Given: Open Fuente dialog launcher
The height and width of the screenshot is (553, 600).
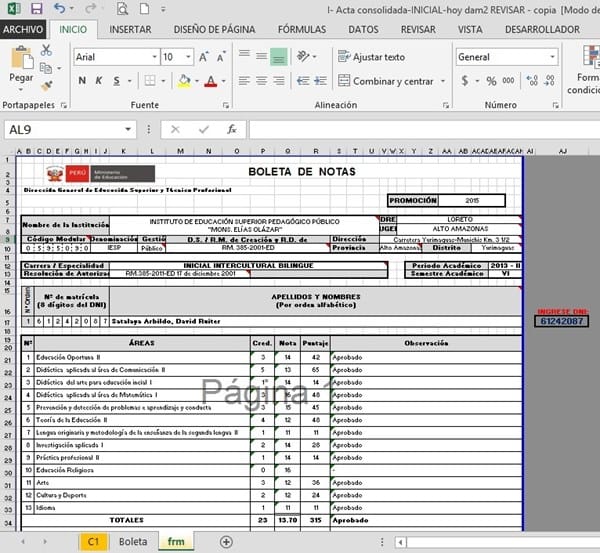Looking at the screenshot, I should point(226,105).
